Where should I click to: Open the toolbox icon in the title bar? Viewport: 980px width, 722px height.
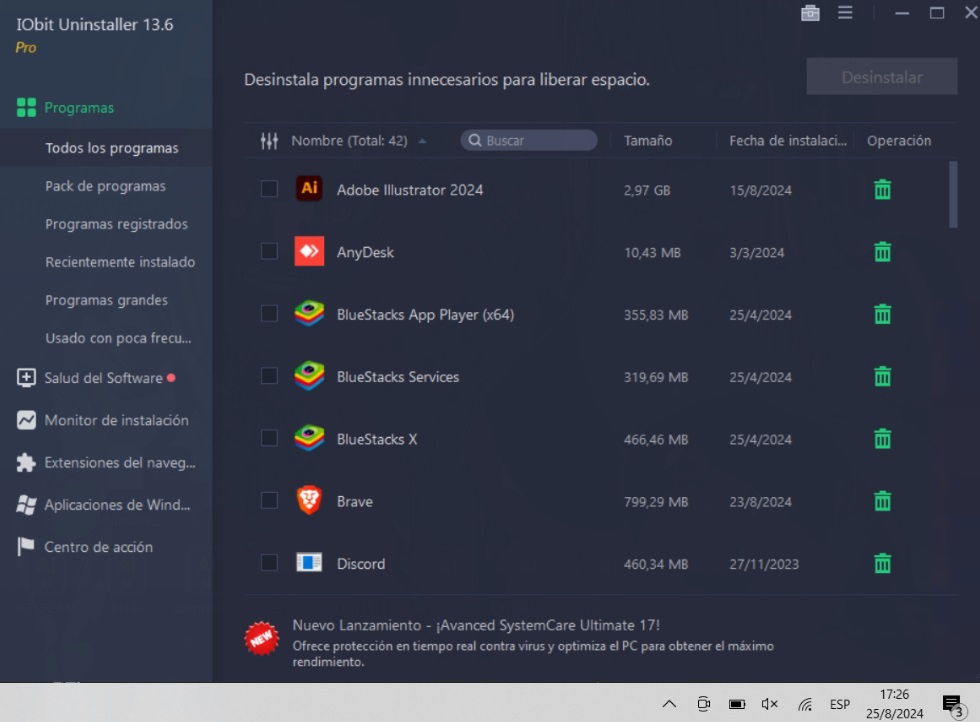click(x=810, y=13)
